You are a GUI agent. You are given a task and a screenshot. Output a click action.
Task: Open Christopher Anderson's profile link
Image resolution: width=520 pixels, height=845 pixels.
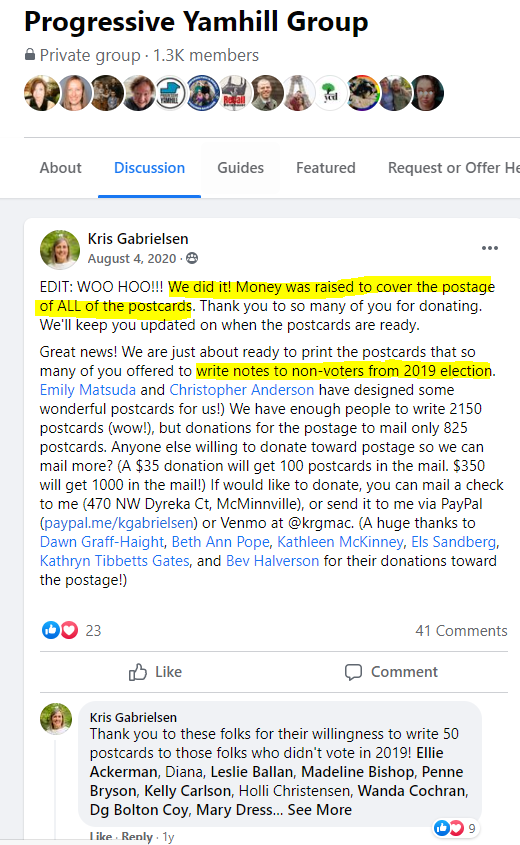(241, 390)
